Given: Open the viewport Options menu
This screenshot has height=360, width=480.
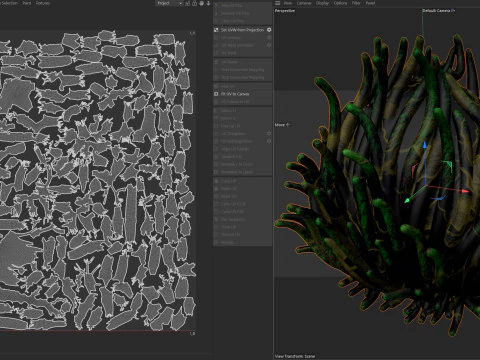Looking at the screenshot, I should tap(340, 3).
